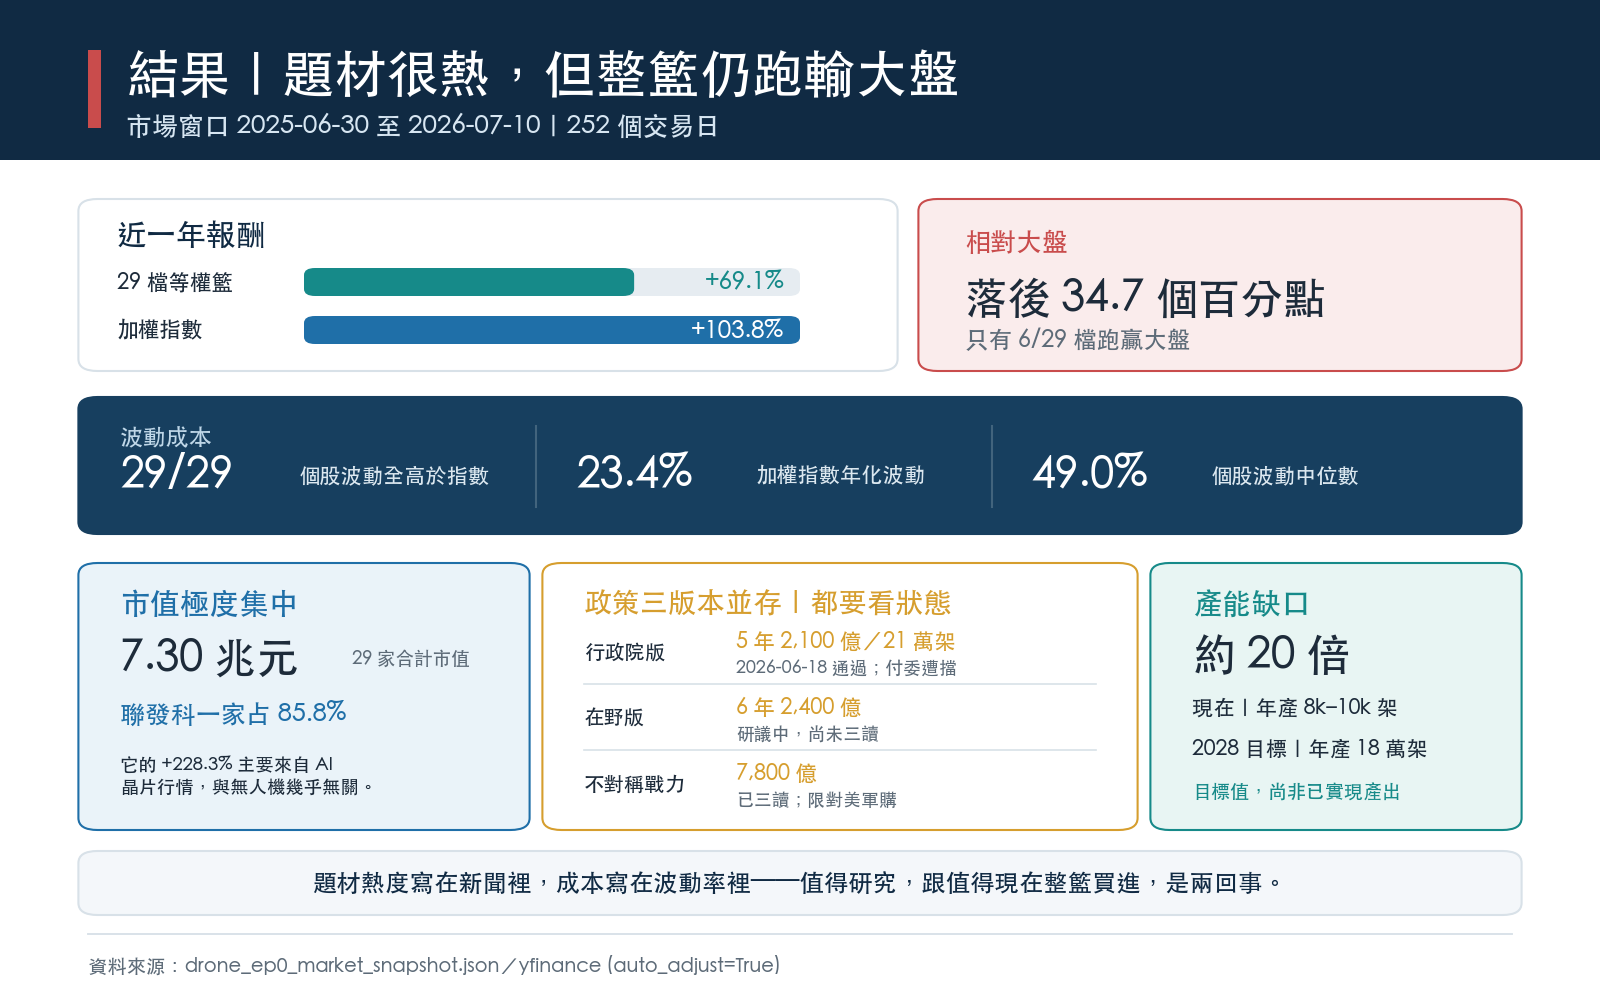The height and width of the screenshot is (1000, 1600).
Task: Click the 產能缺口 heading
Action: 1252,604
